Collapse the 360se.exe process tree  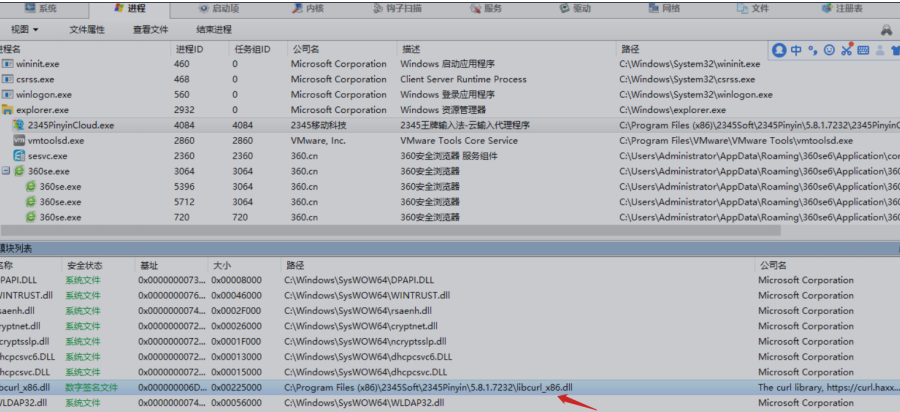tap(5, 171)
